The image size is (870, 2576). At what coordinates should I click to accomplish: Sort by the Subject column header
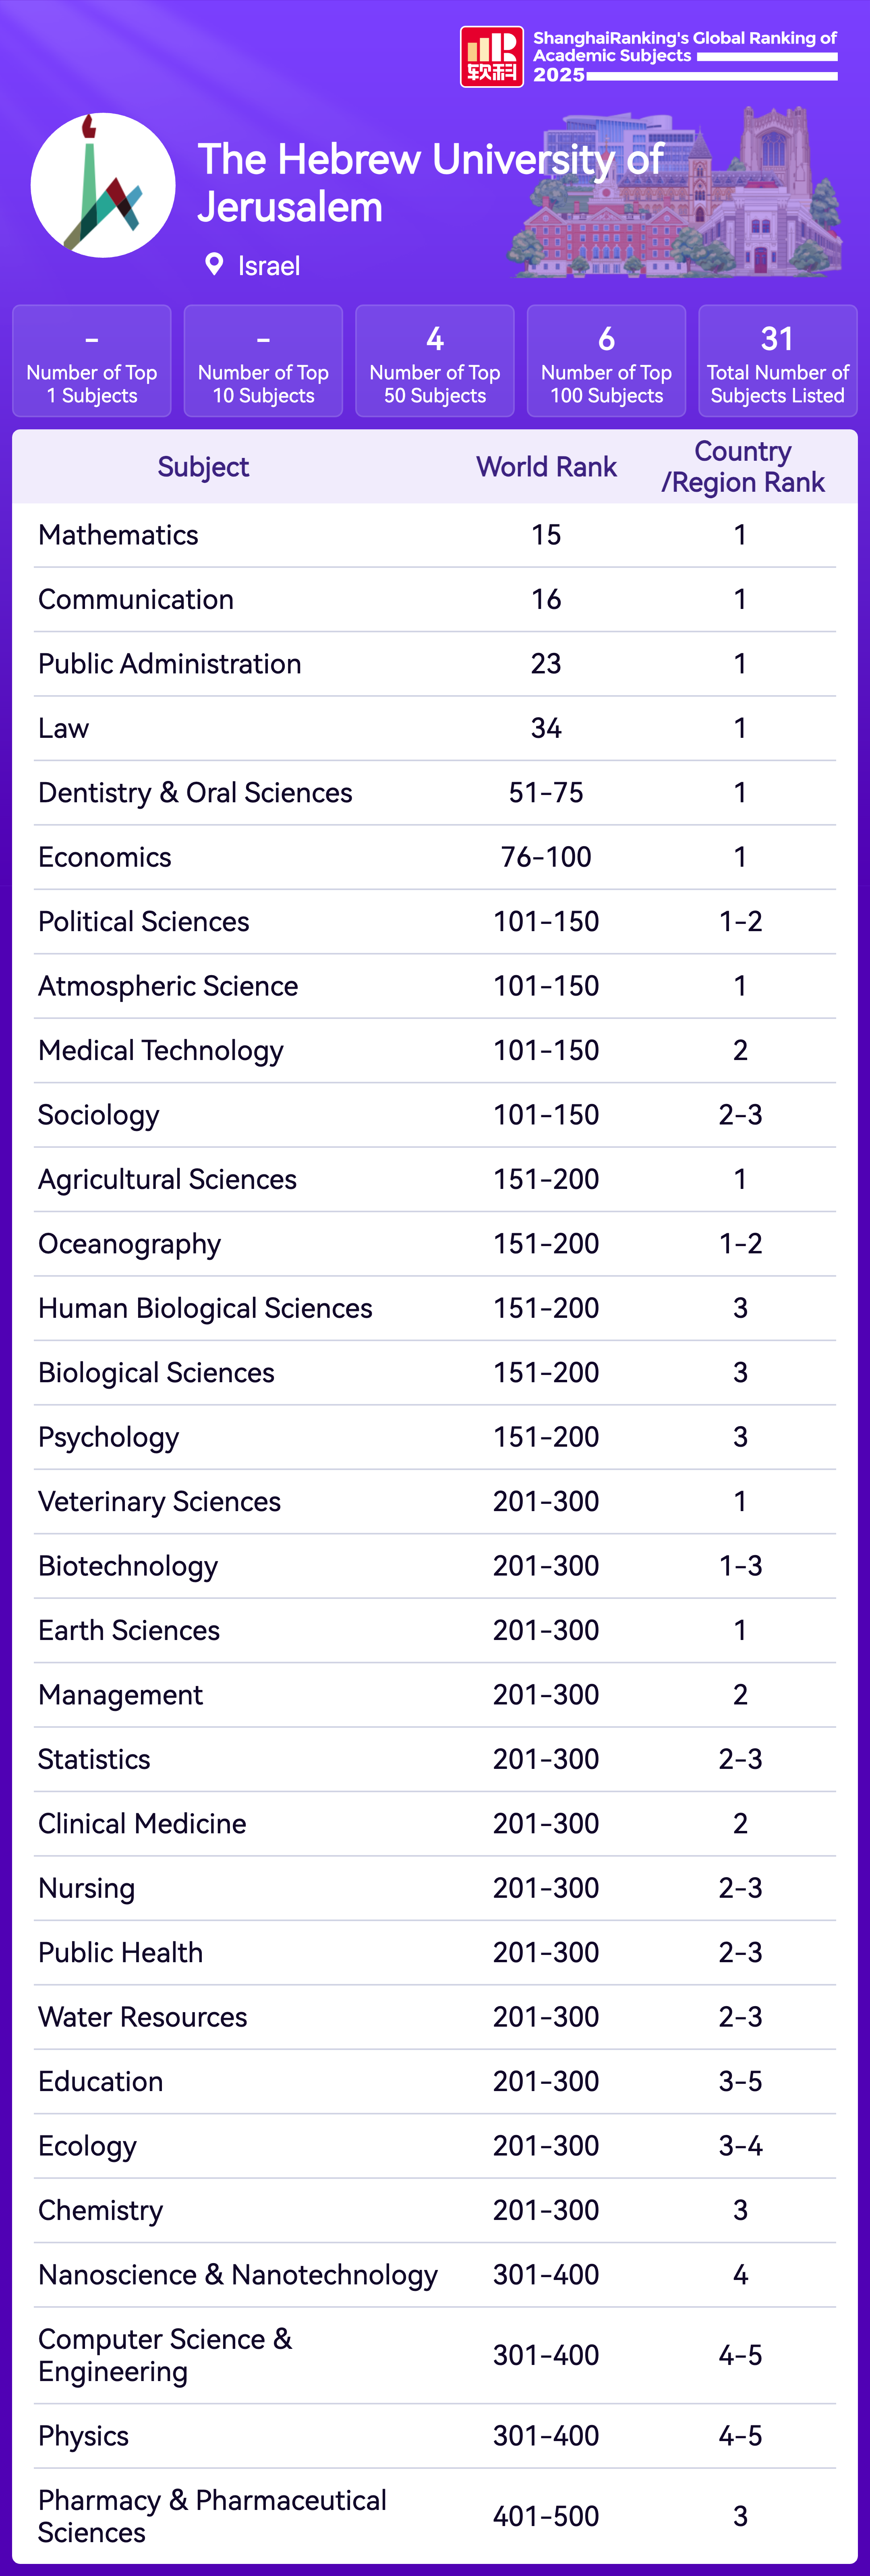pyautogui.click(x=203, y=467)
